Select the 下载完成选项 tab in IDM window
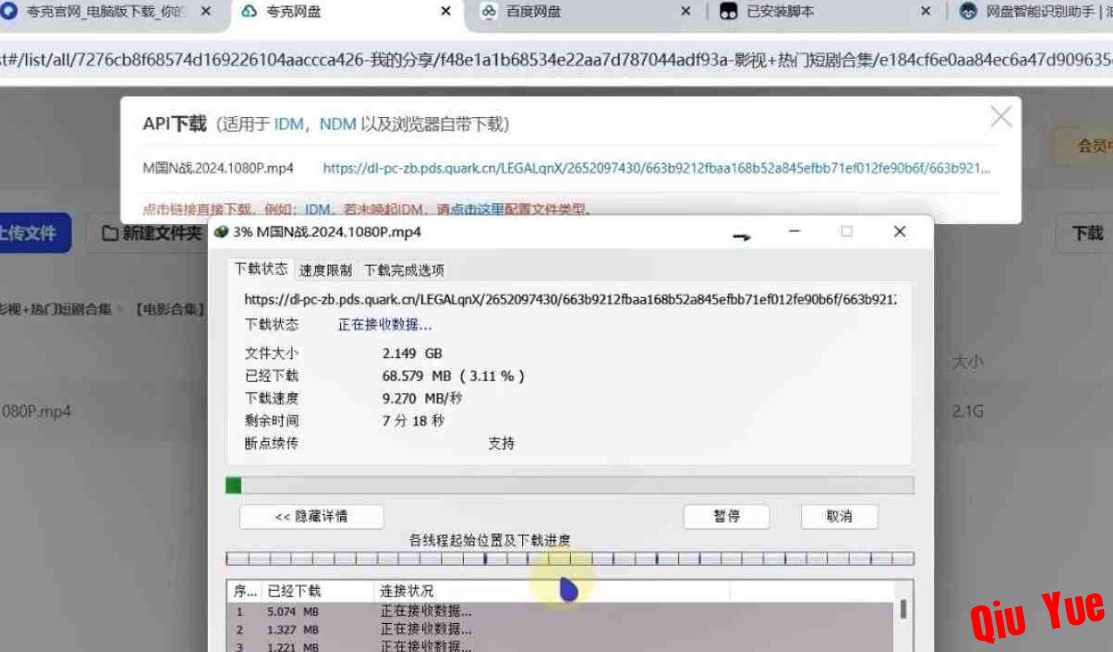 pyautogui.click(x=404, y=270)
